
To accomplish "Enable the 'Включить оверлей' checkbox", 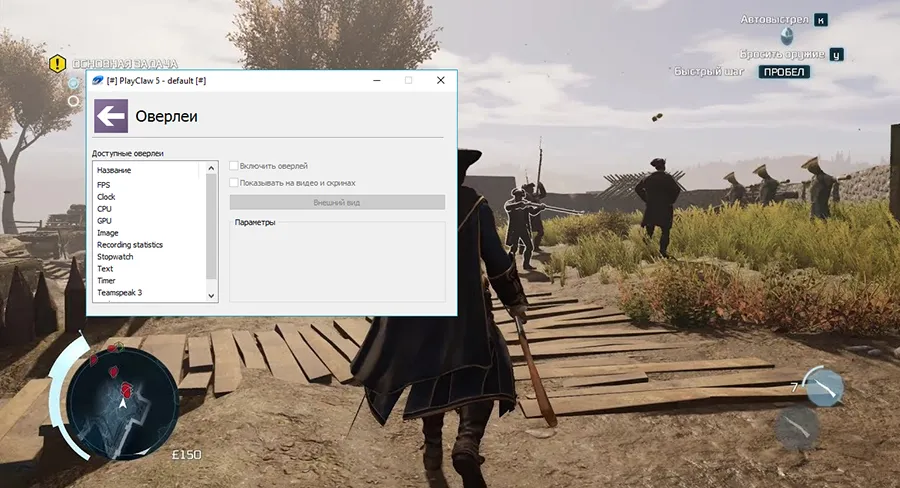I will 234,166.
